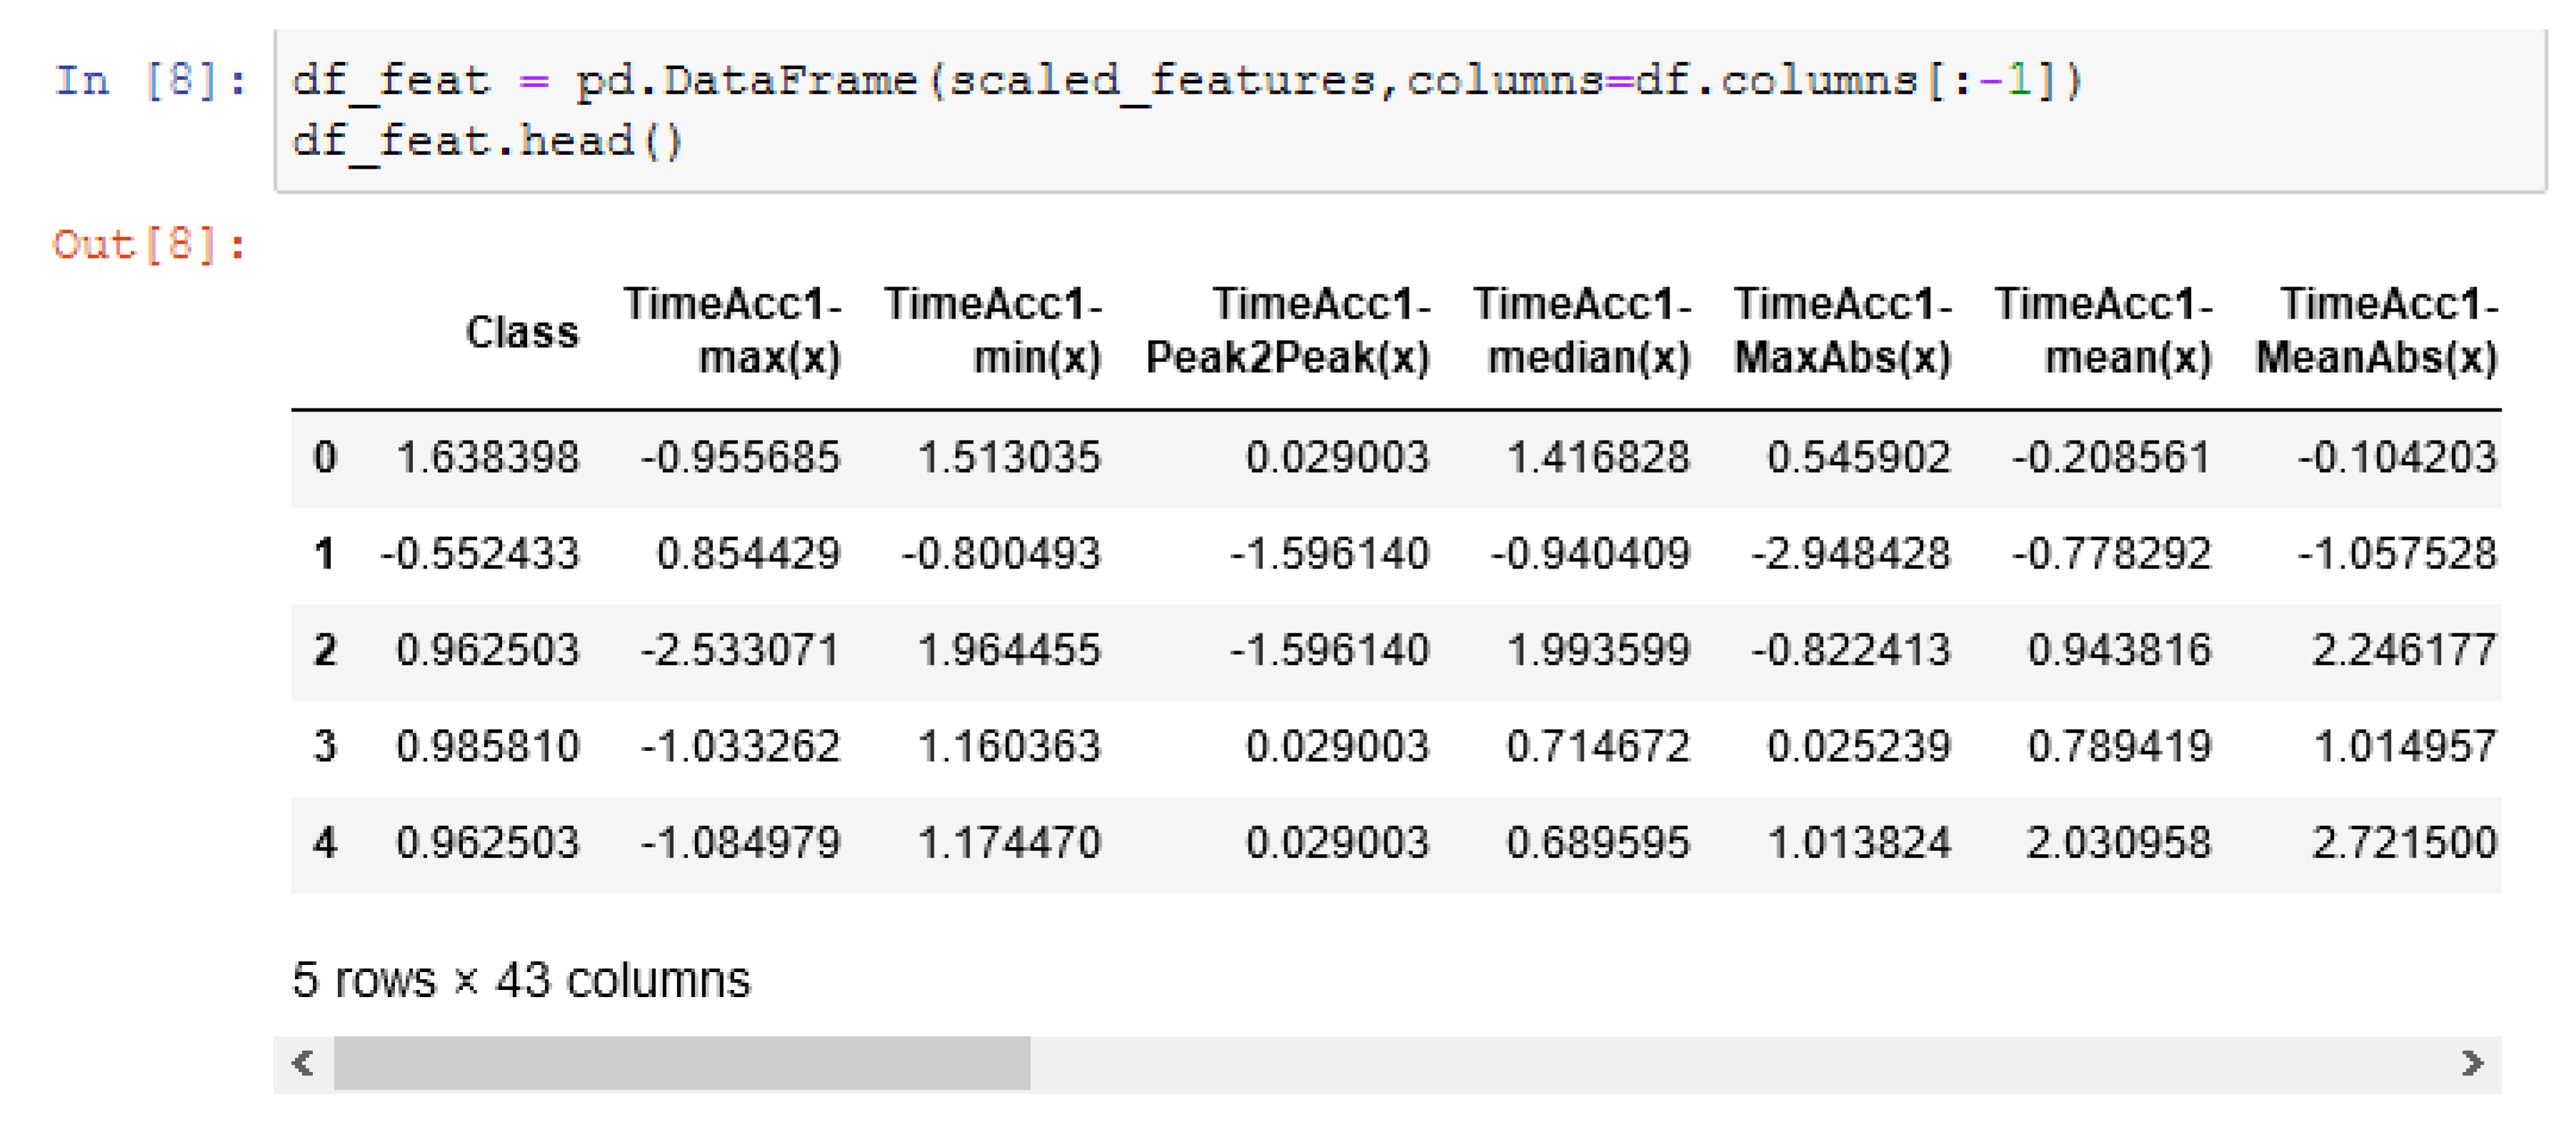Click the right scroll arrow of the table
This screenshot has height=1122, width=2576.
(2472, 1062)
